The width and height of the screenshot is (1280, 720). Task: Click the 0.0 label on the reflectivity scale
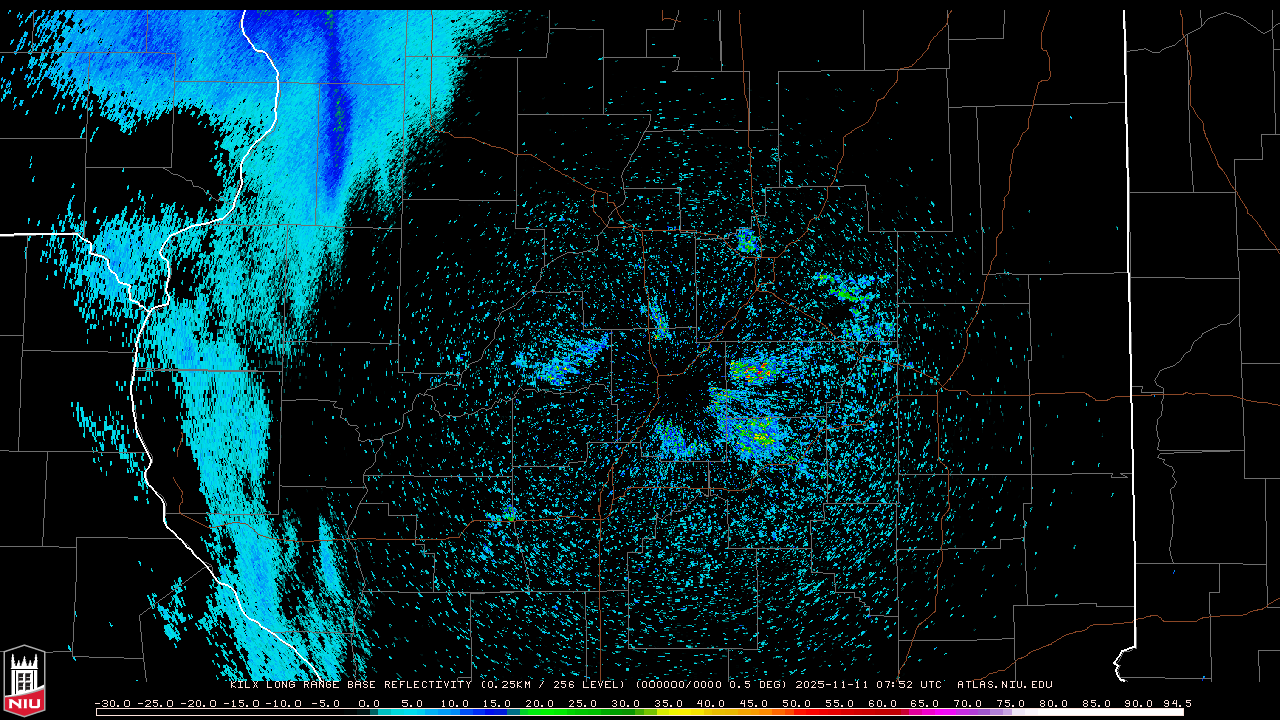click(369, 703)
